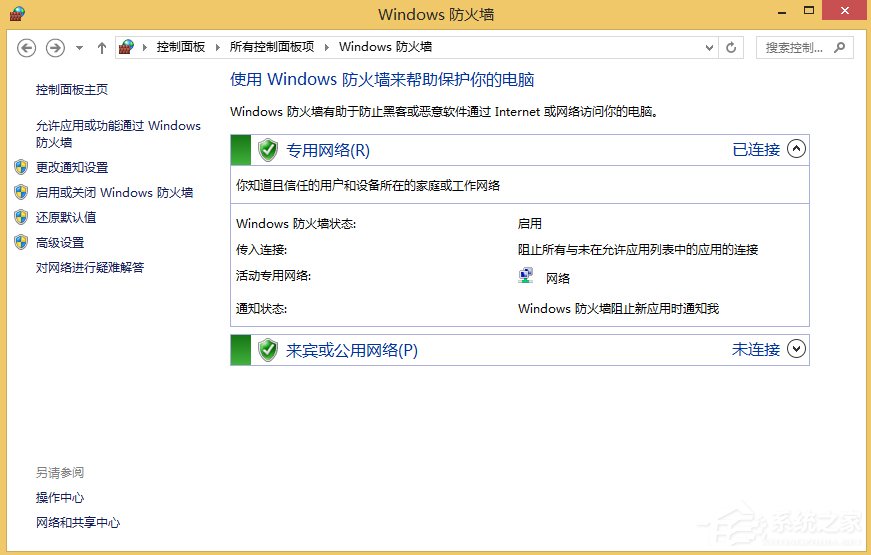Open 启用或关闭 Windows 防火墙 link
This screenshot has height=555, width=871.
click(114, 193)
